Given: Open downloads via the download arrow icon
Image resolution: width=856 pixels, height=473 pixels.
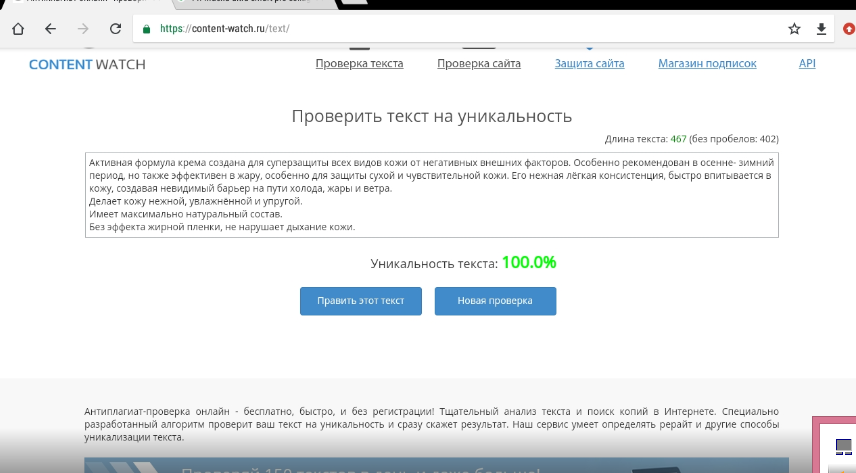Looking at the screenshot, I should (x=821, y=29).
